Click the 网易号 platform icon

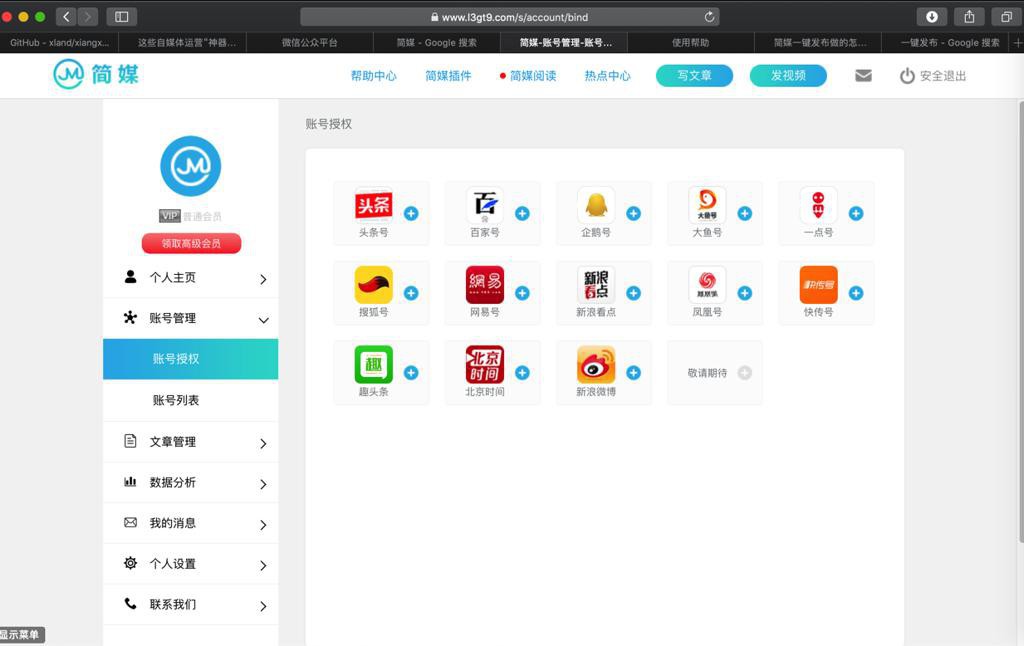pyautogui.click(x=485, y=285)
